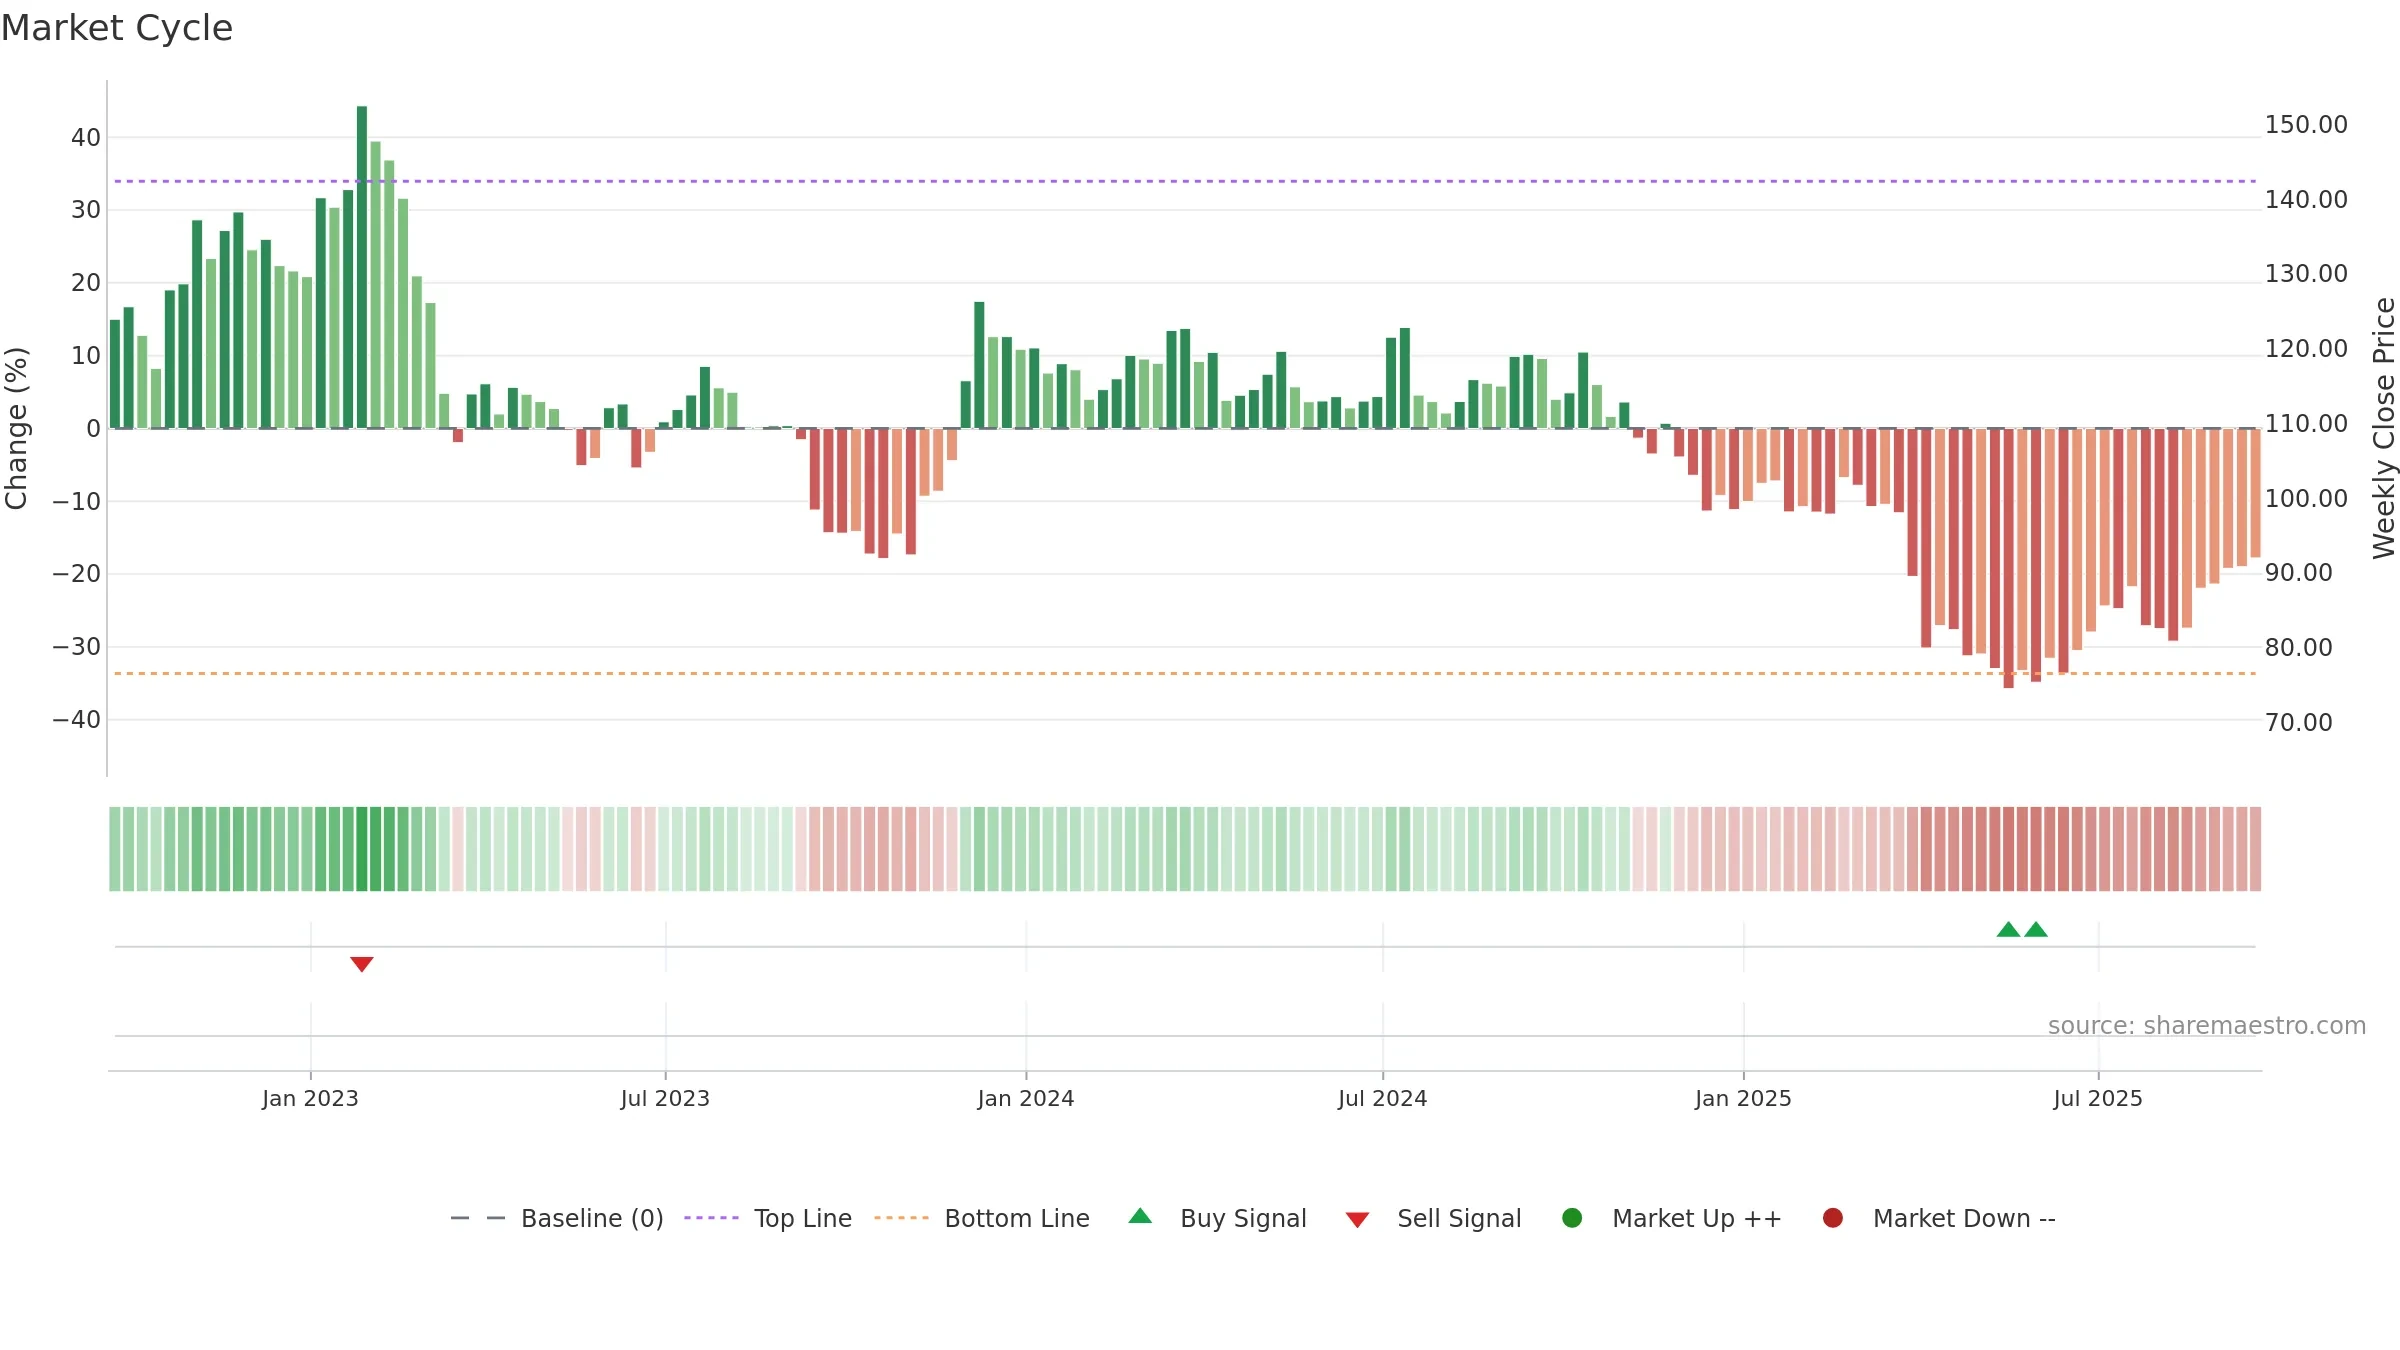2400x1350 pixels.
Task: Toggle the Sell Signal legend label
Action: pos(1459,1218)
